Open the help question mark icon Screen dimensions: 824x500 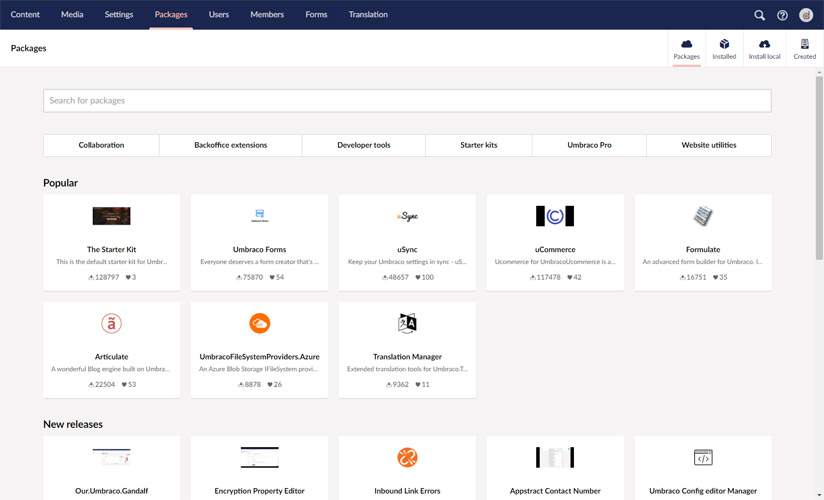pos(782,15)
